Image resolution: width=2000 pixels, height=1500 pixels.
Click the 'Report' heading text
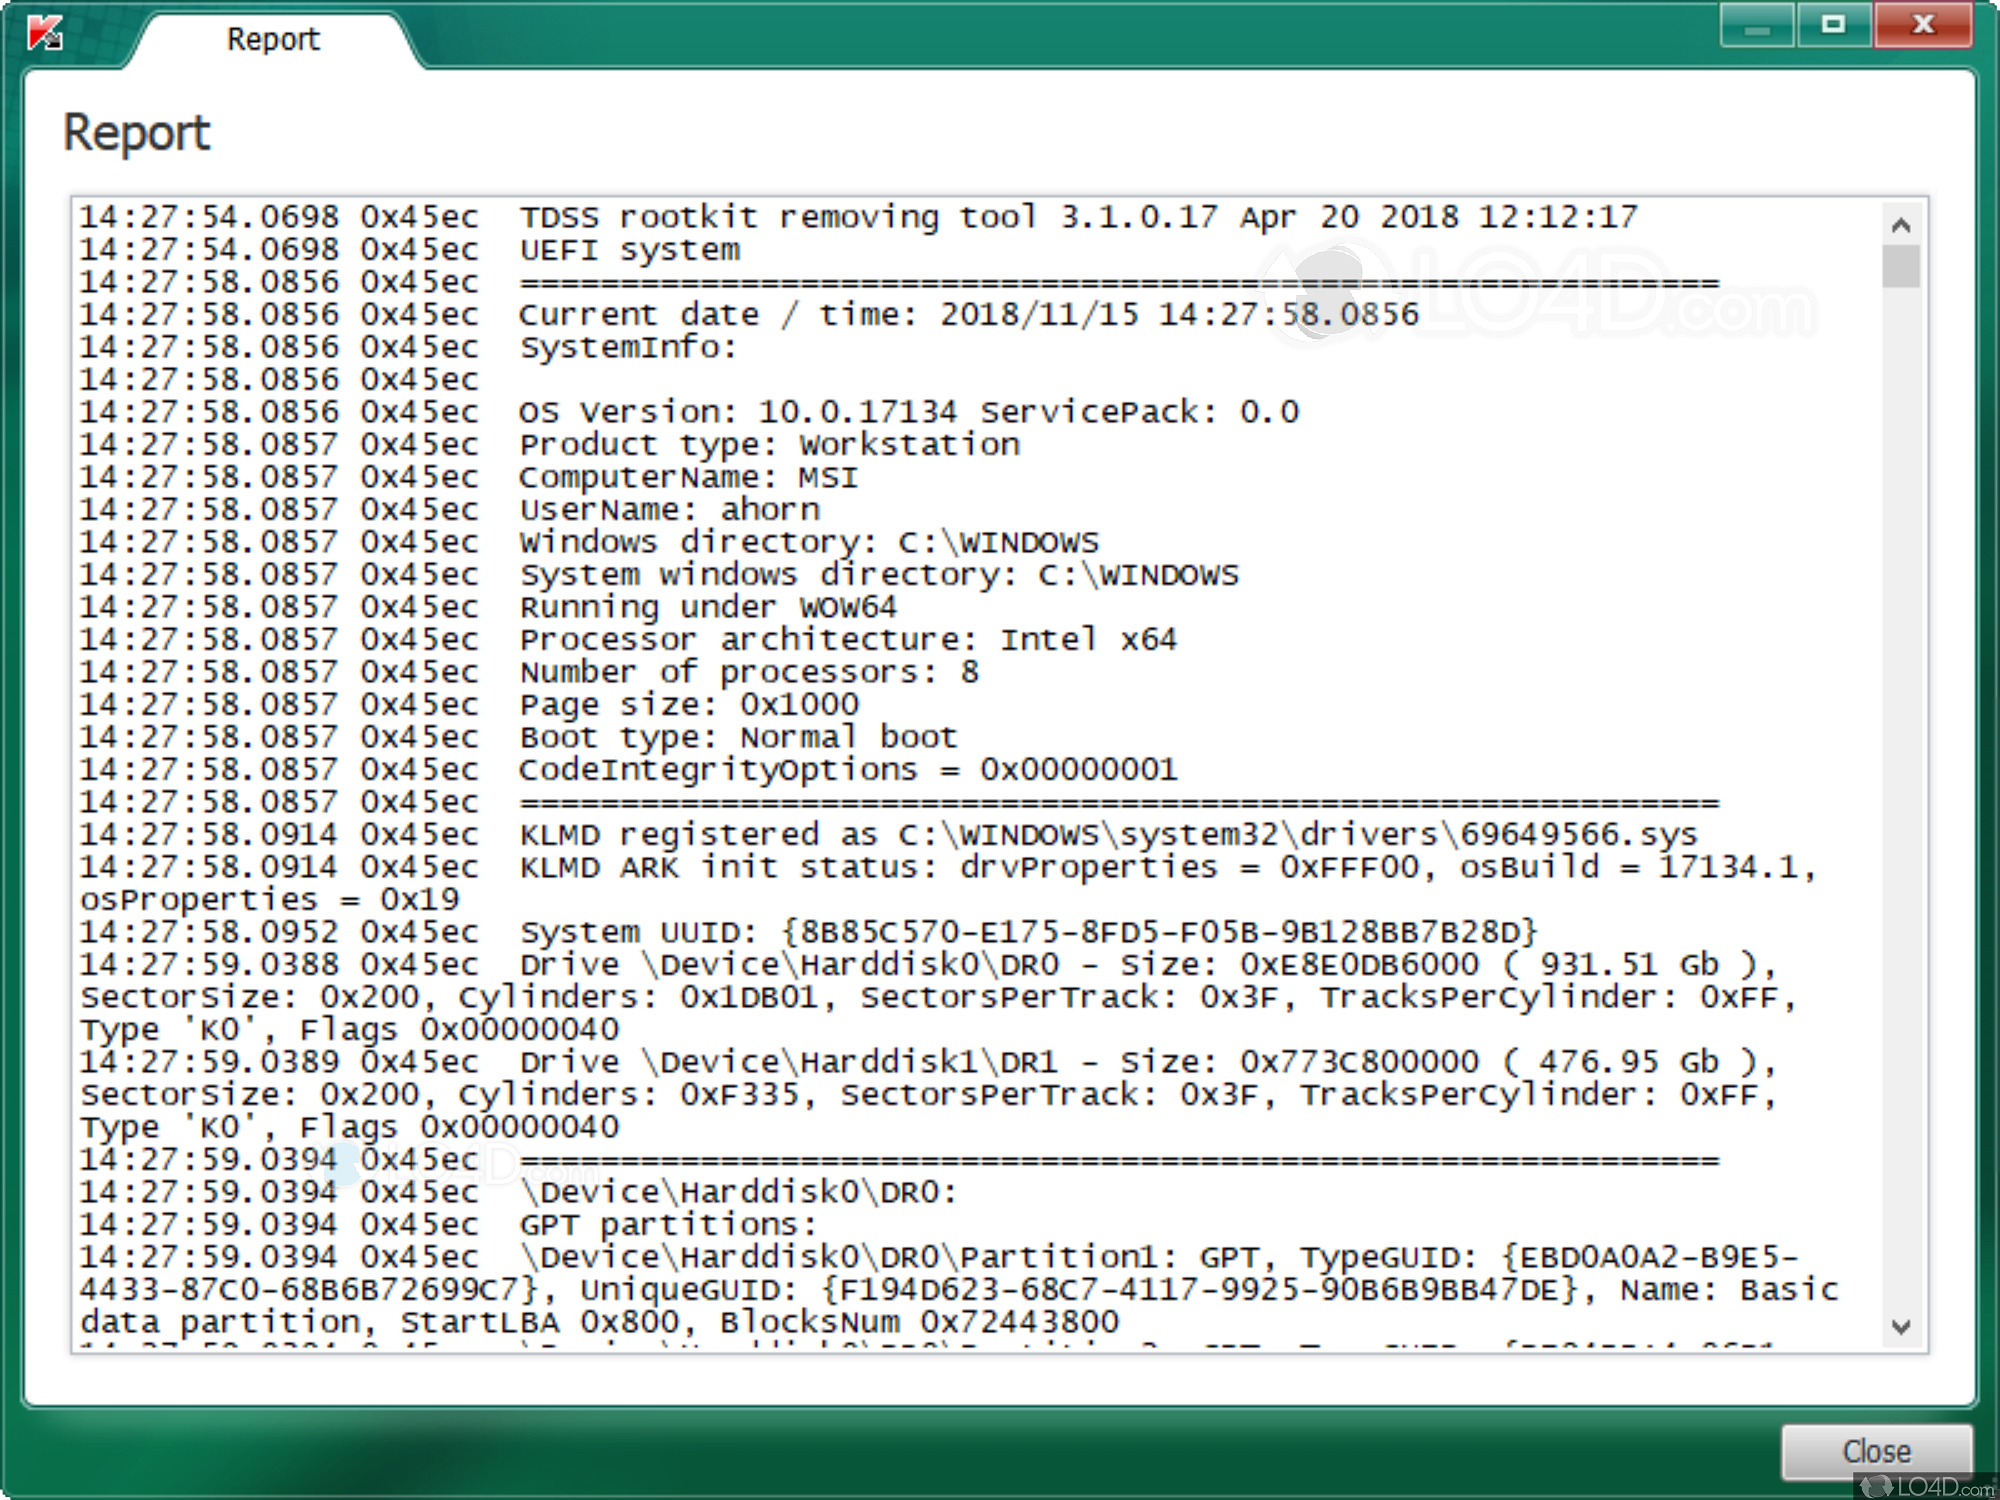137,133
